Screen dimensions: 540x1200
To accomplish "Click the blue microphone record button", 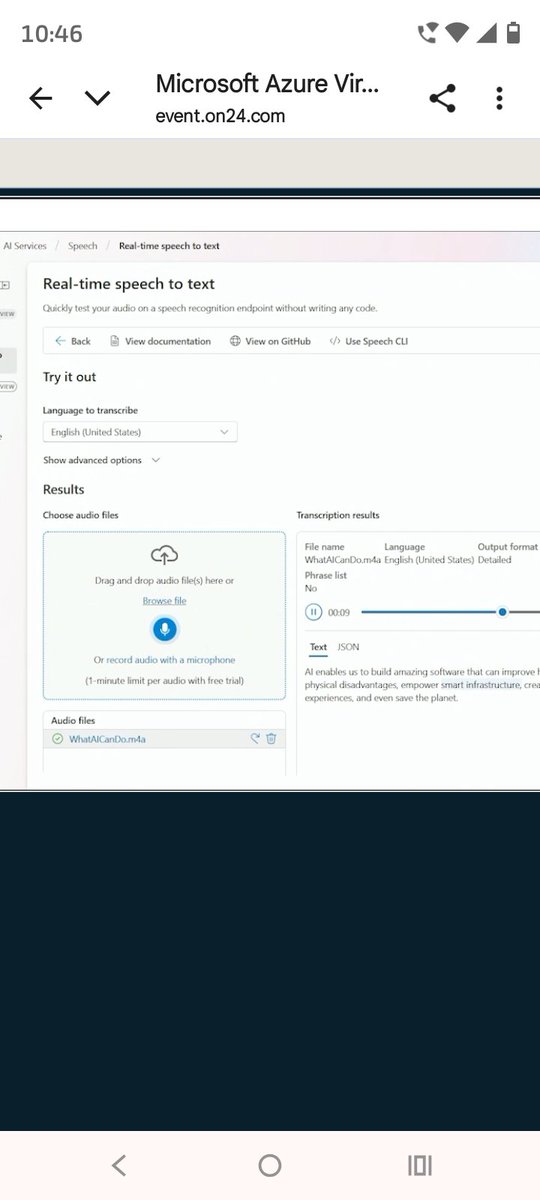I will click(164, 629).
